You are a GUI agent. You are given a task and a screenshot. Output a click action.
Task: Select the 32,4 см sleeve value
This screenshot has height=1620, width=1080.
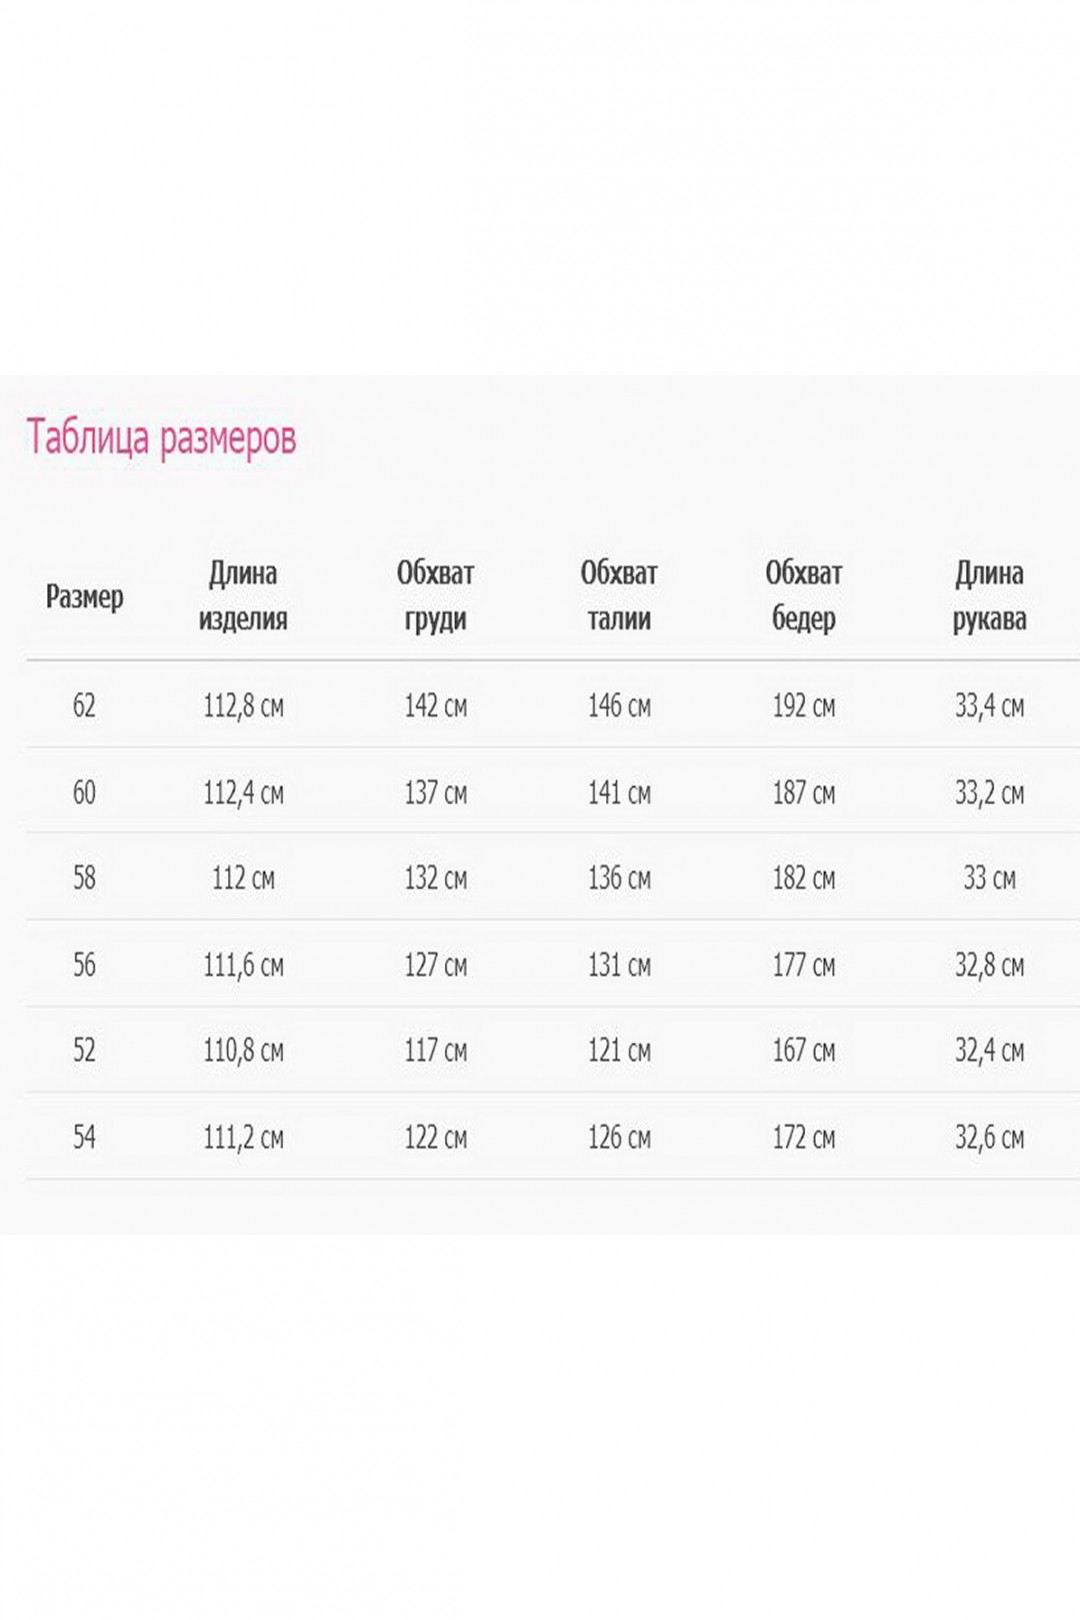[989, 1051]
